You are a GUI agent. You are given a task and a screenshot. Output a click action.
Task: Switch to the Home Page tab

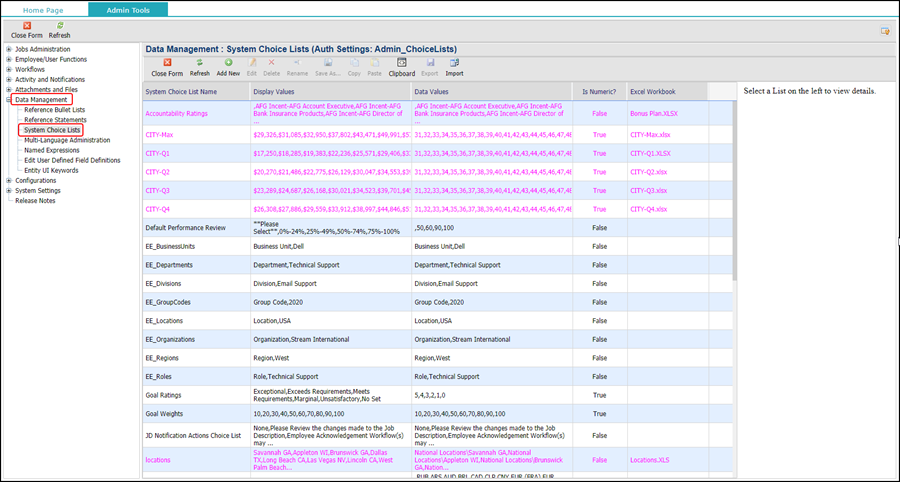42,9
